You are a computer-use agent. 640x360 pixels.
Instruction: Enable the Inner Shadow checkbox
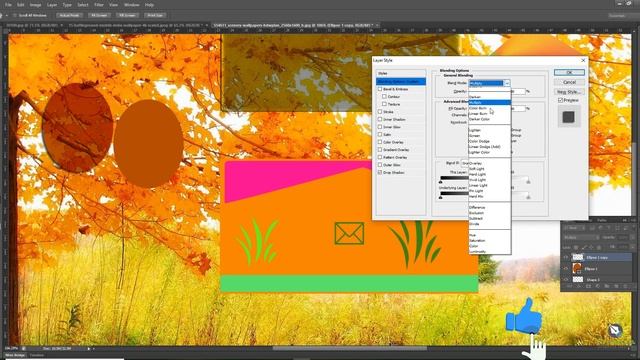(x=380, y=119)
